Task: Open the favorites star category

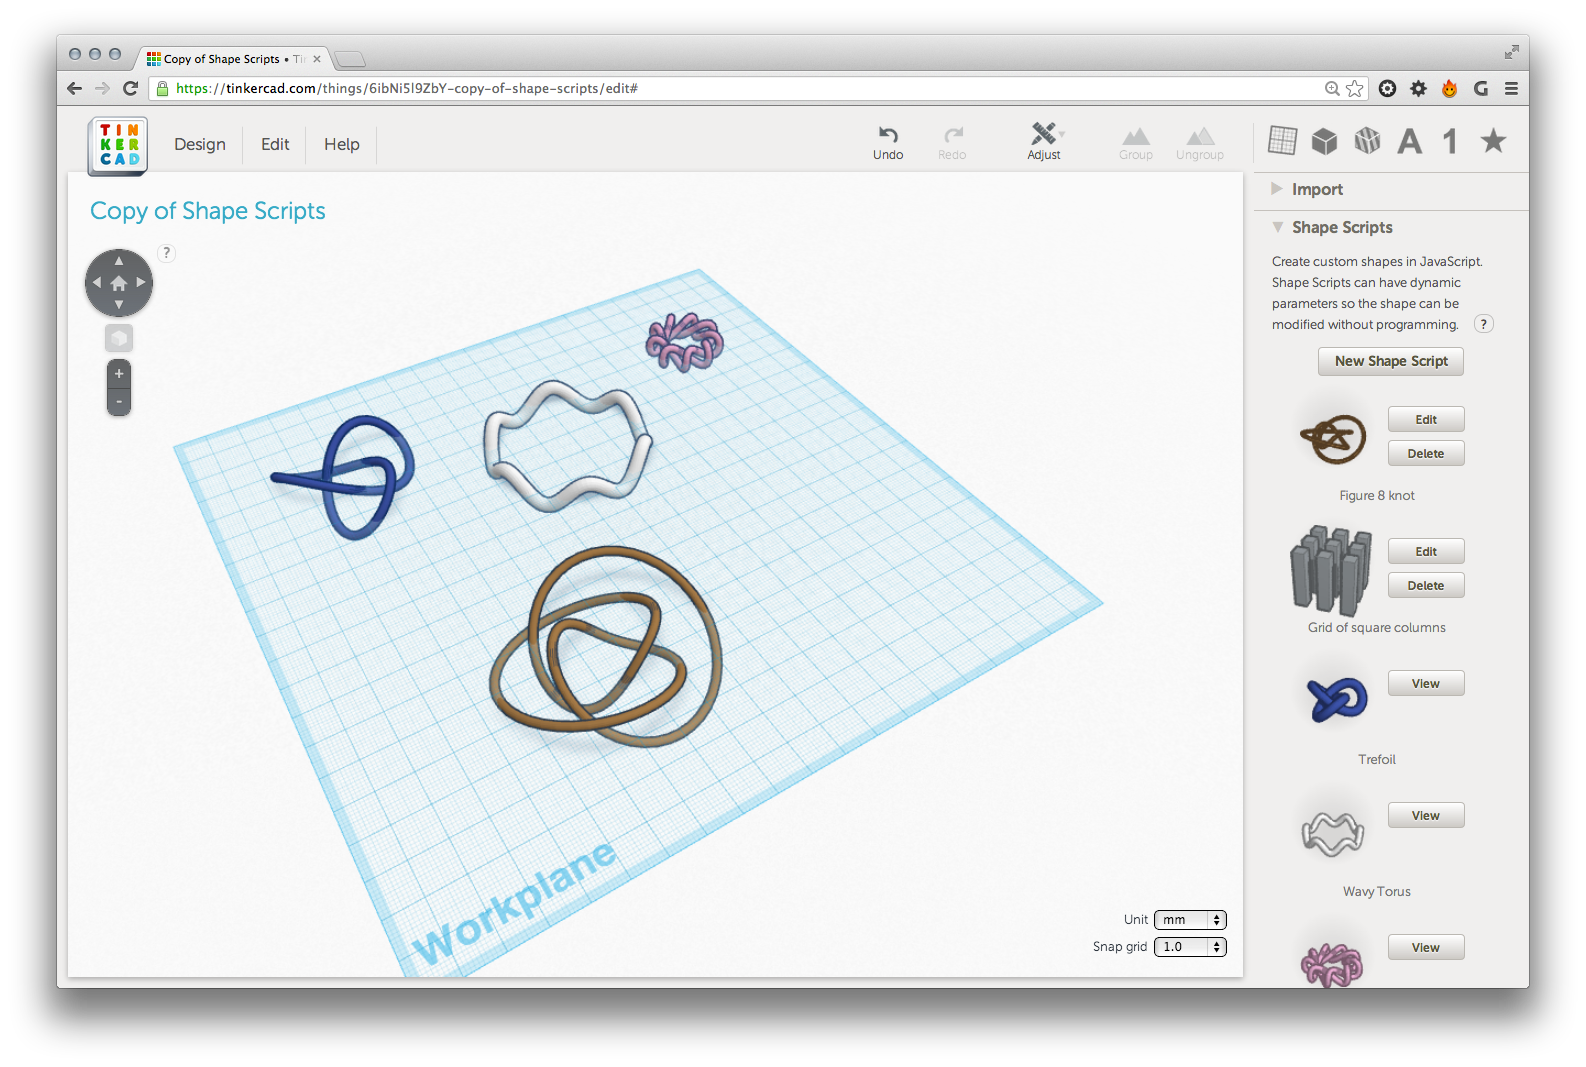Action: 1493,141
